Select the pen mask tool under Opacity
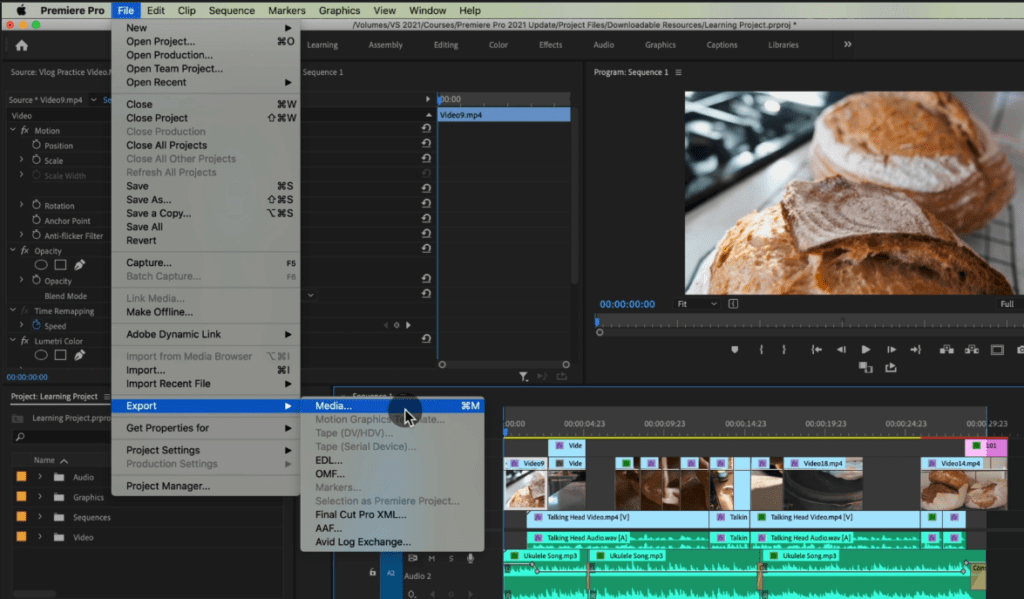Viewport: 1024px width, 599px height. coord(79,265)
